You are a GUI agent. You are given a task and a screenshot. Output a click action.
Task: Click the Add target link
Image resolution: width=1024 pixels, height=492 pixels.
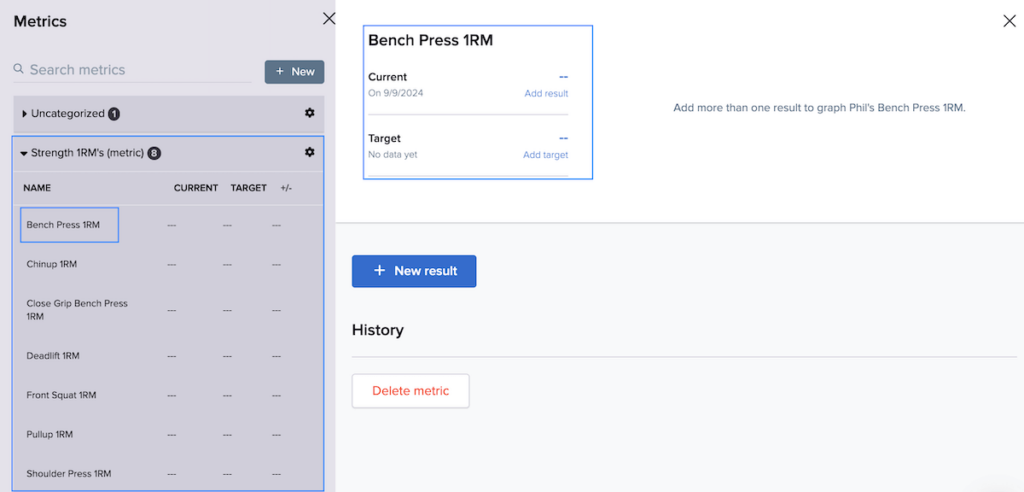pos(545,155)
